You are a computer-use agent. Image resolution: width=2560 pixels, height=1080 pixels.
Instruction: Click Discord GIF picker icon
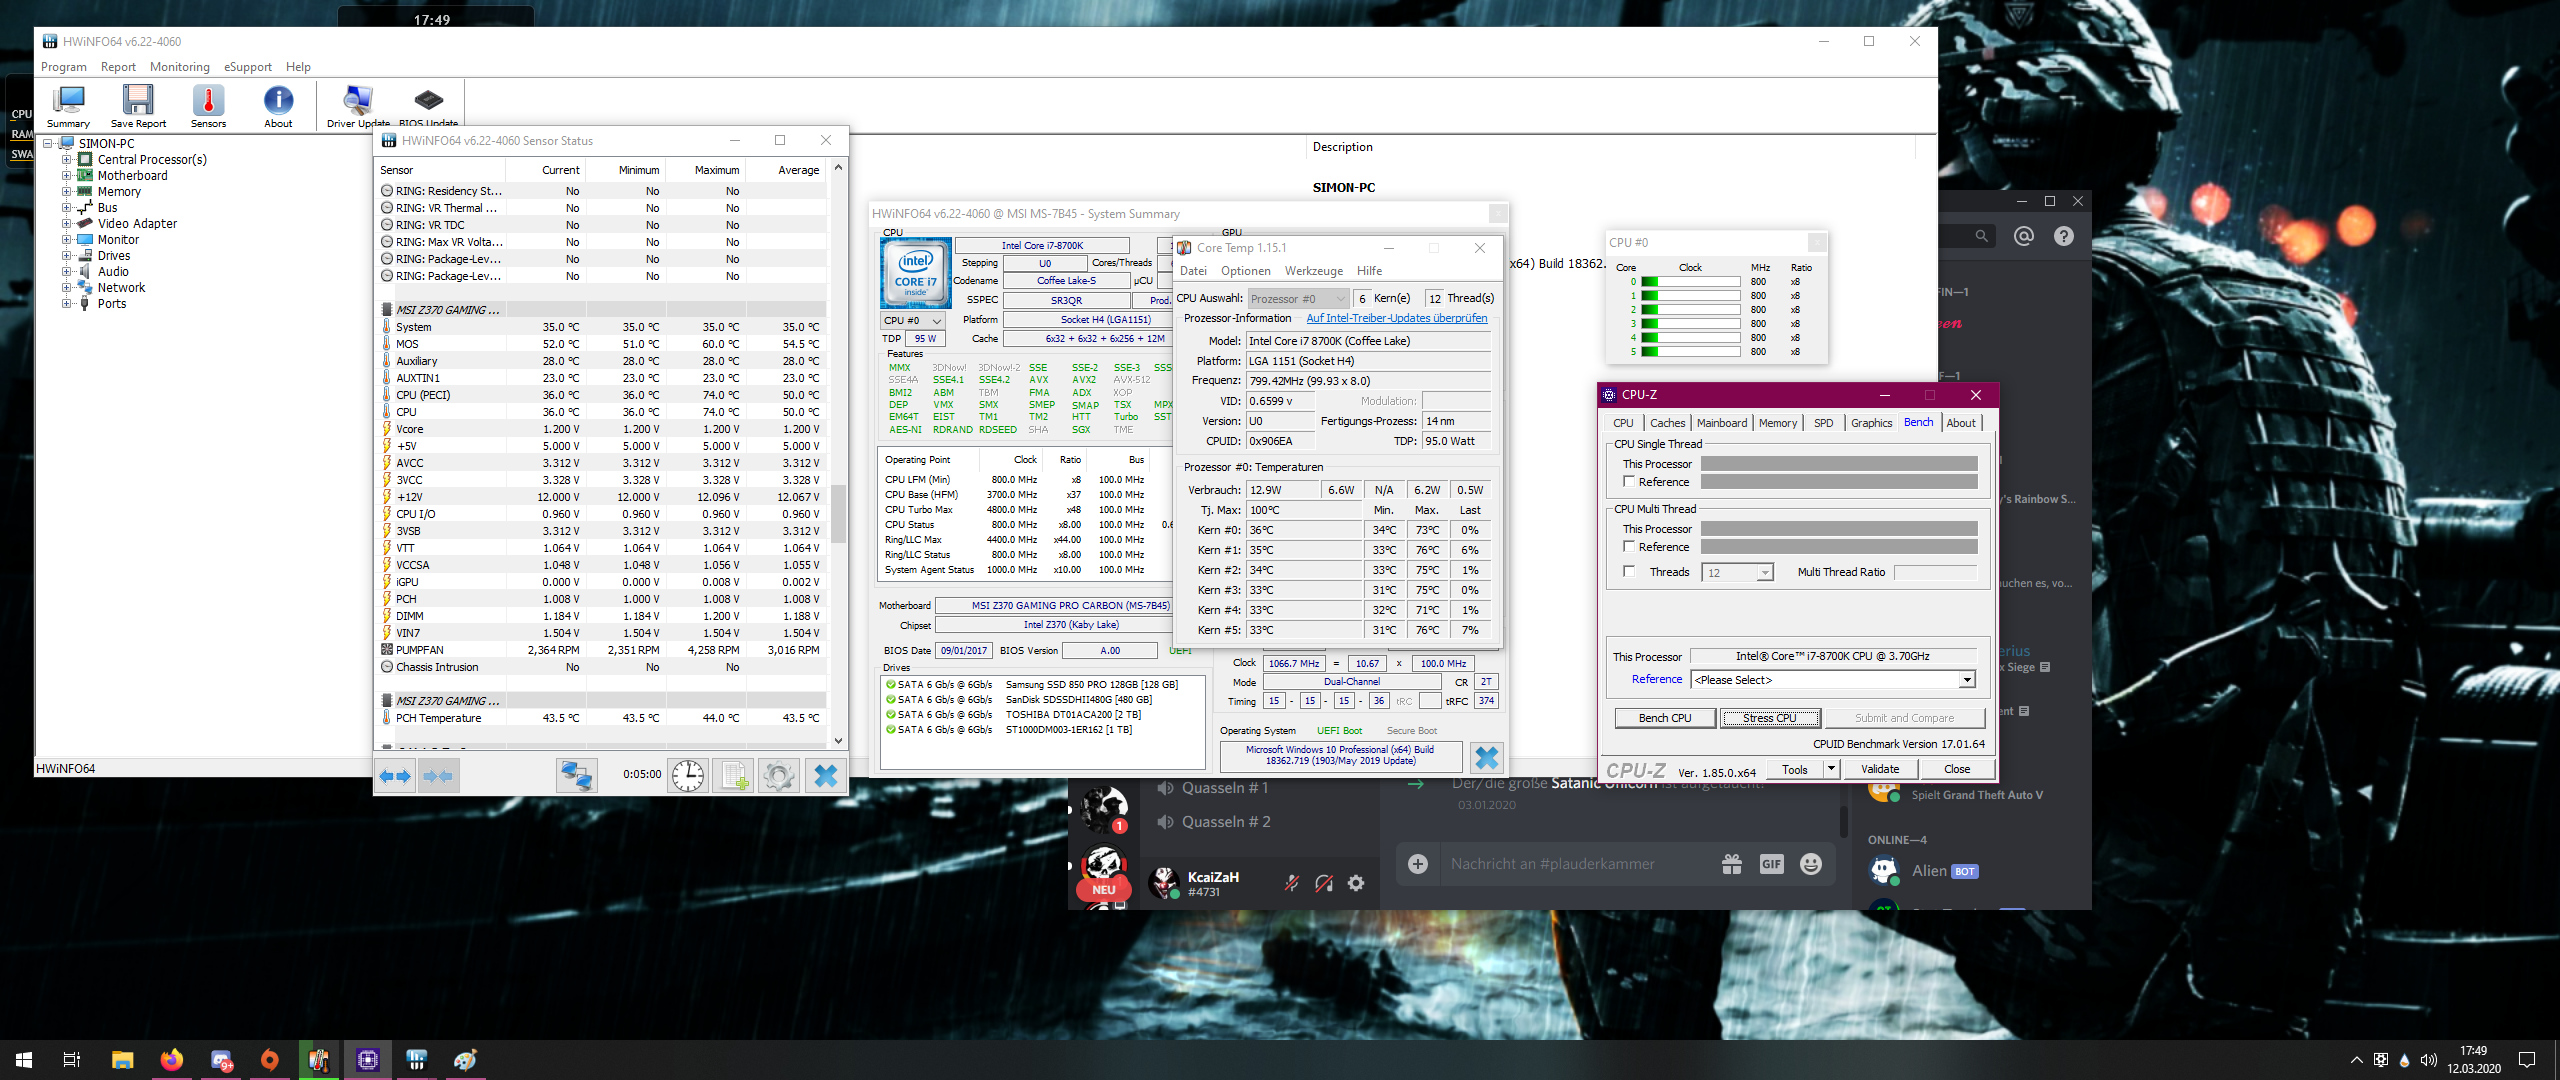tap(1771, 864)
